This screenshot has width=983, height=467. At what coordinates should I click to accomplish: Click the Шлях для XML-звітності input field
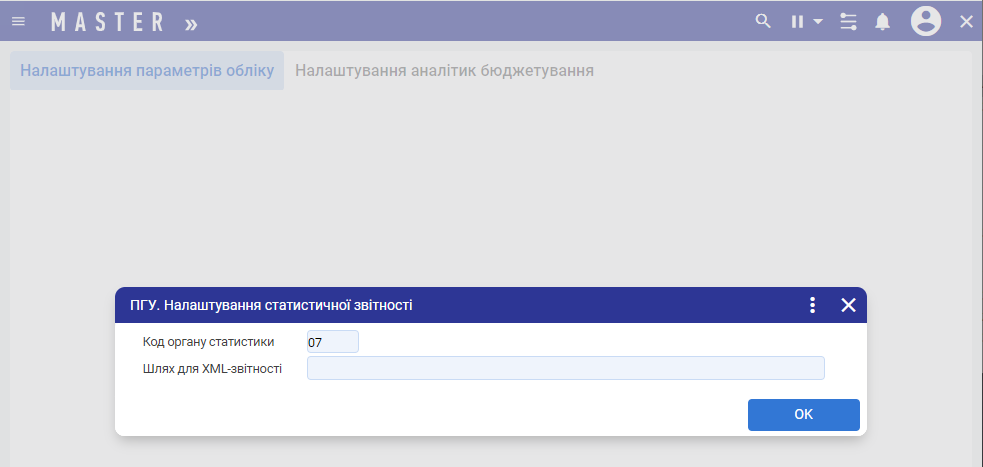coord(565,368)
